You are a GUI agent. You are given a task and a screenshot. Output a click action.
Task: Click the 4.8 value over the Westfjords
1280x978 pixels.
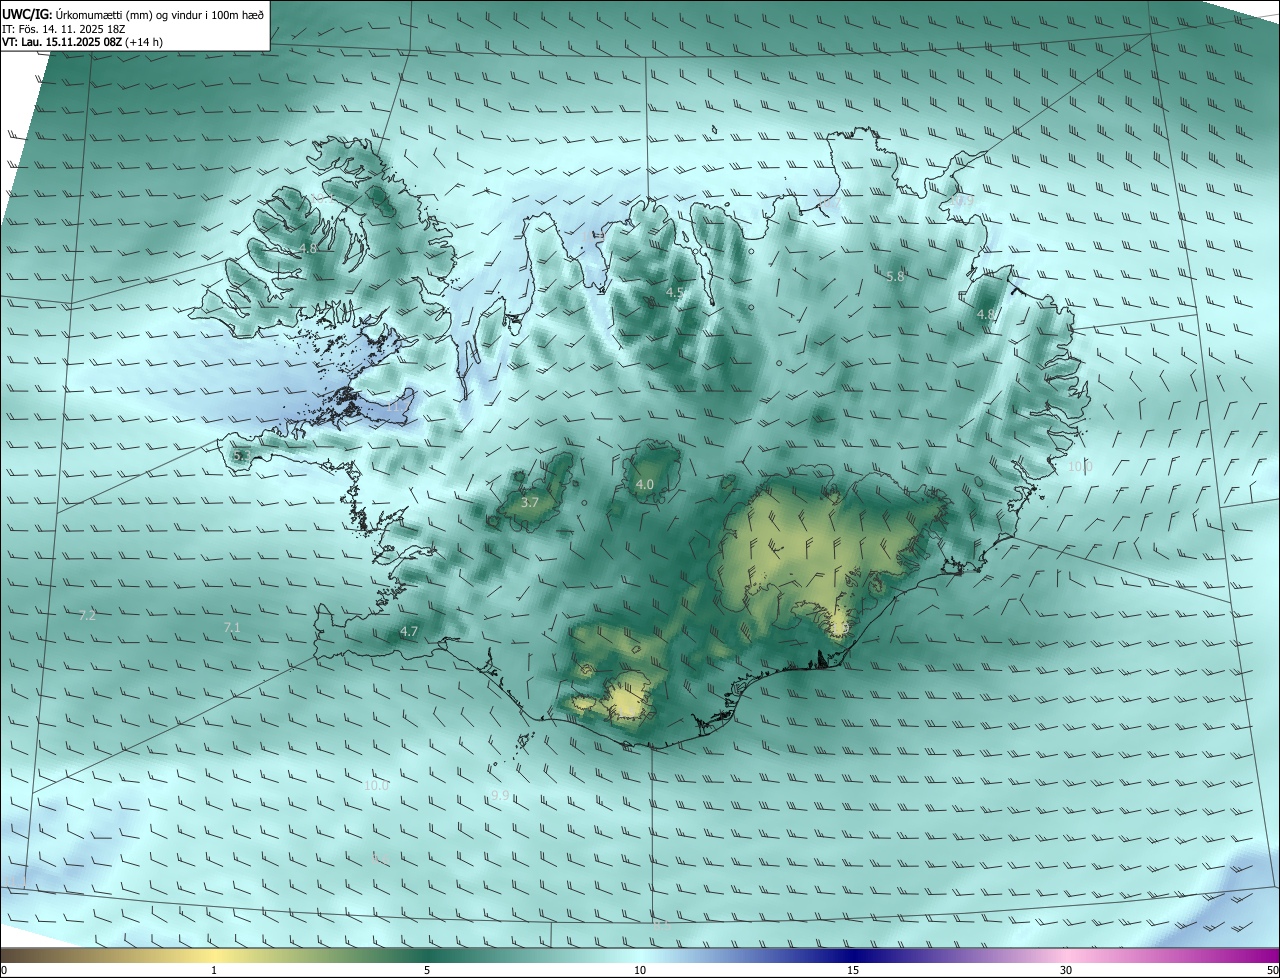(x=308, y=248)
